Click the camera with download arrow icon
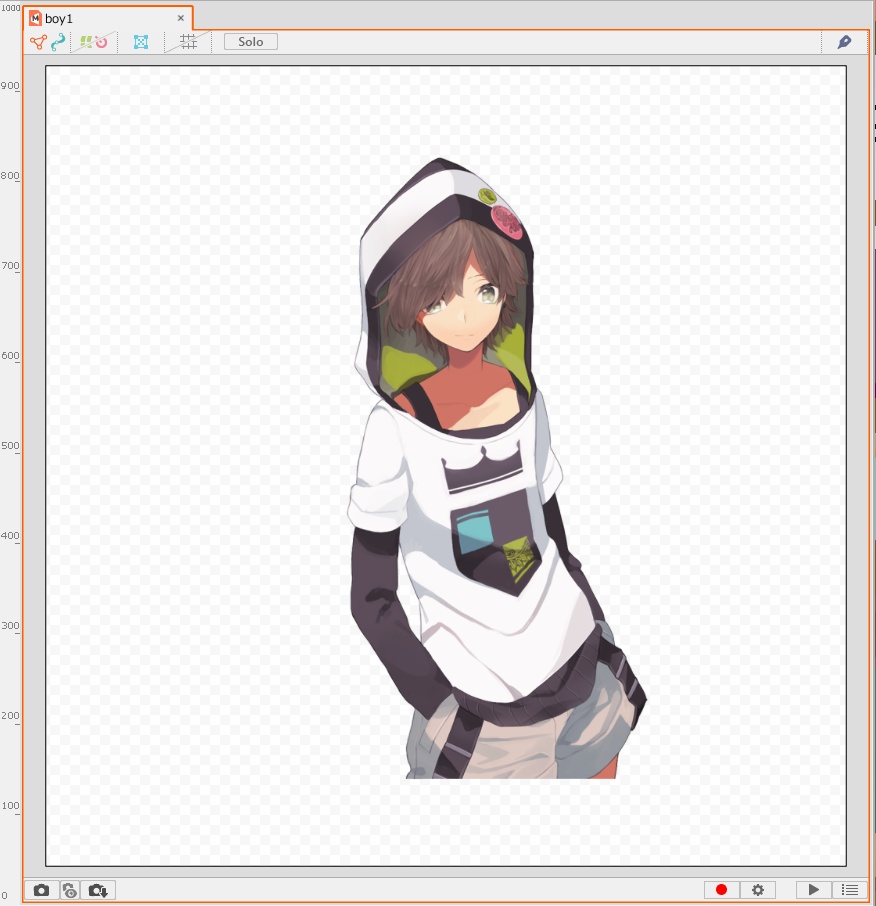 pyautogui.click(x=98, y=890)
